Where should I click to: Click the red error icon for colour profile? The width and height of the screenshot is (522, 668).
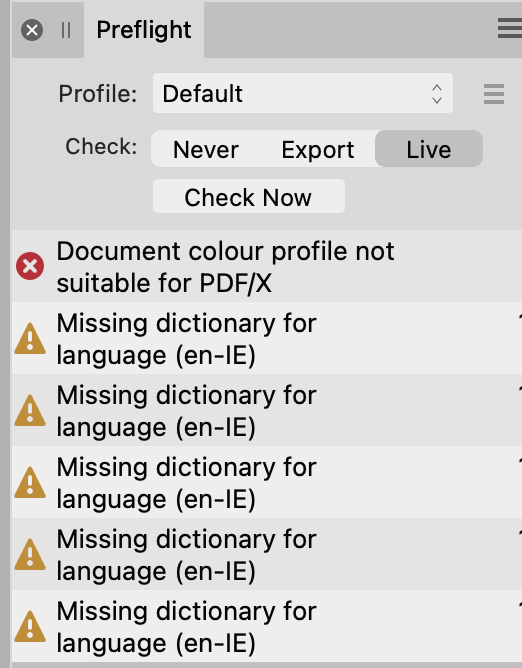point(30,266)
